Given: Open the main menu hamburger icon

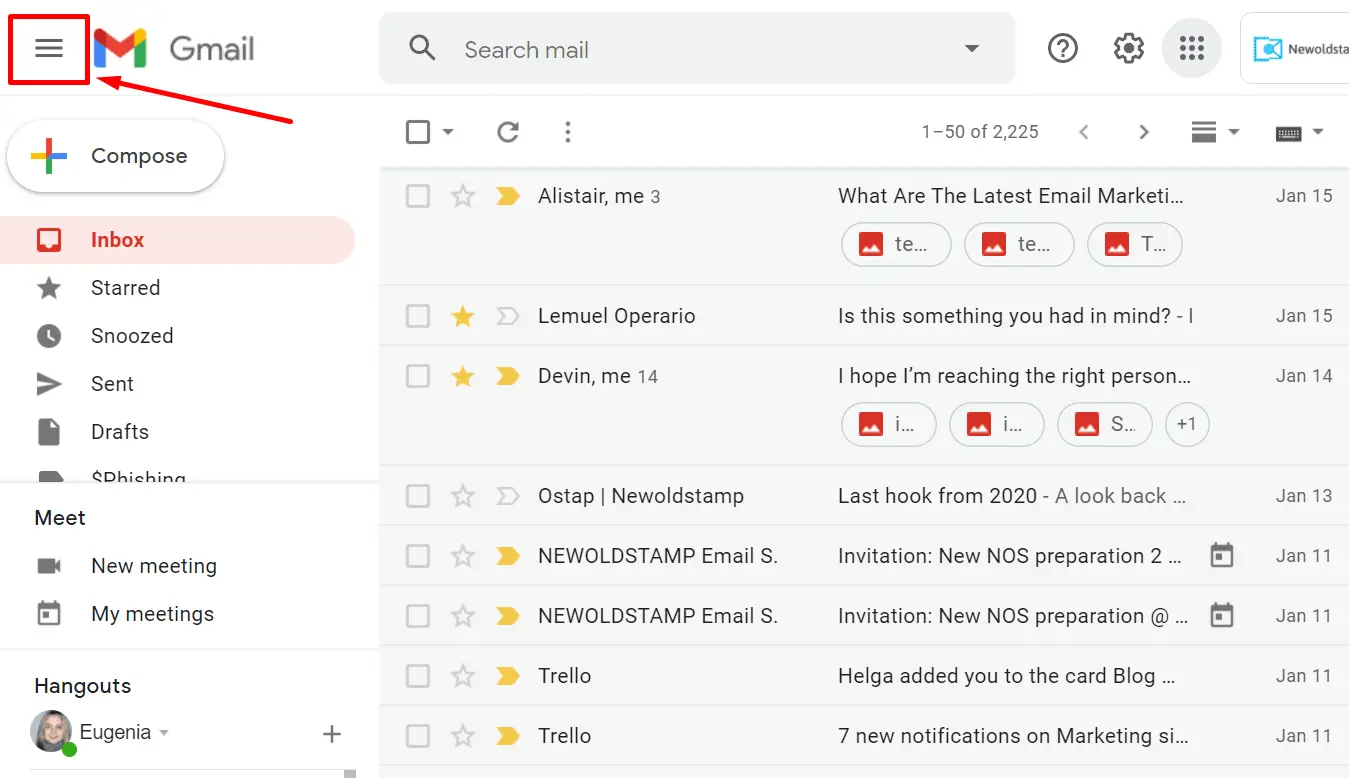Looking at the screenshot, I should click(49, 48).
